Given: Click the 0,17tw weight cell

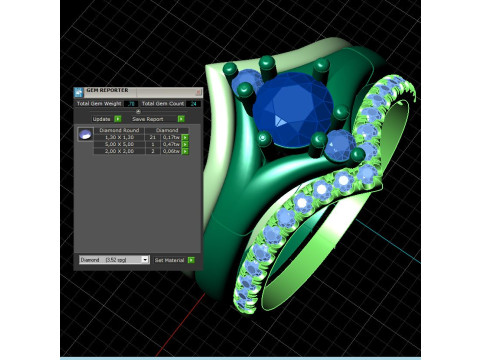Looking at the screenshot, I should [171, 137].
